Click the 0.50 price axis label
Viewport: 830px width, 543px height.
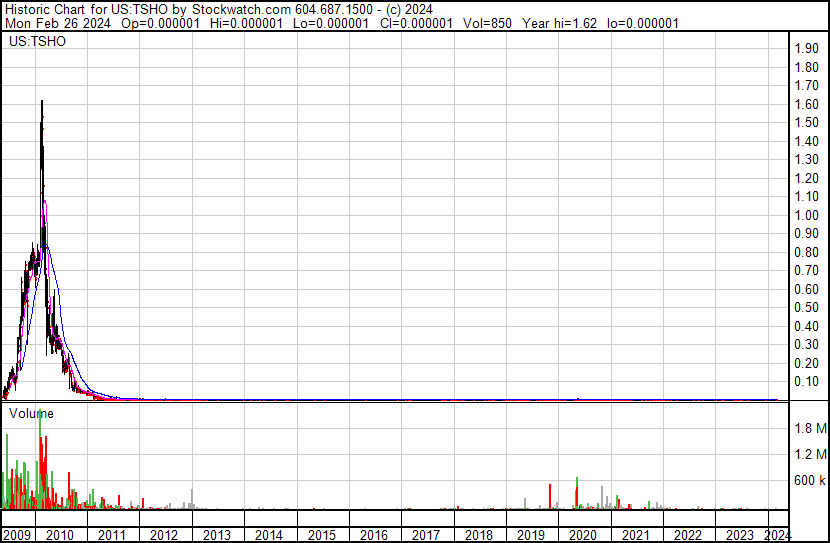pyautogui.click(x=807, y=307)
